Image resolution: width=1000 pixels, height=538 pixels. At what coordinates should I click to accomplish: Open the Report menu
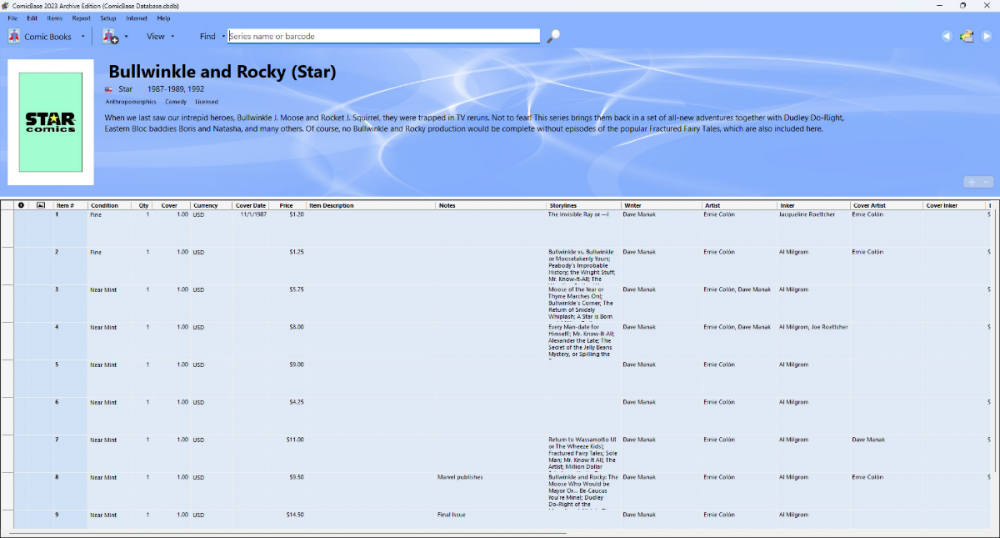81,18
